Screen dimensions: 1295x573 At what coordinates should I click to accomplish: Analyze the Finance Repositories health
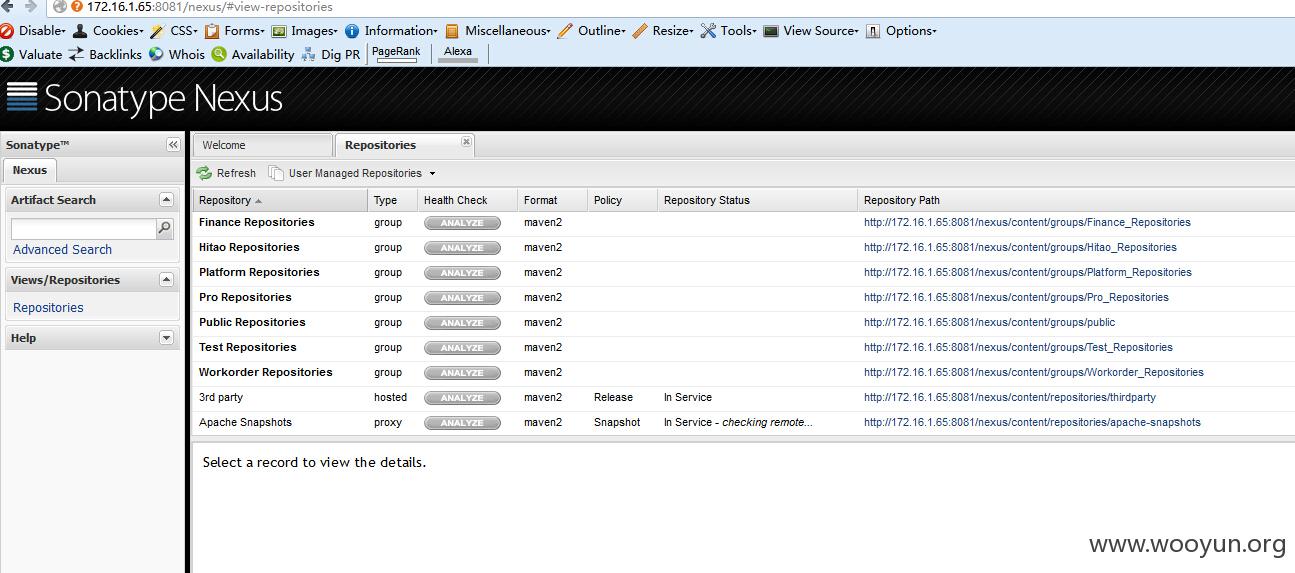462,223
